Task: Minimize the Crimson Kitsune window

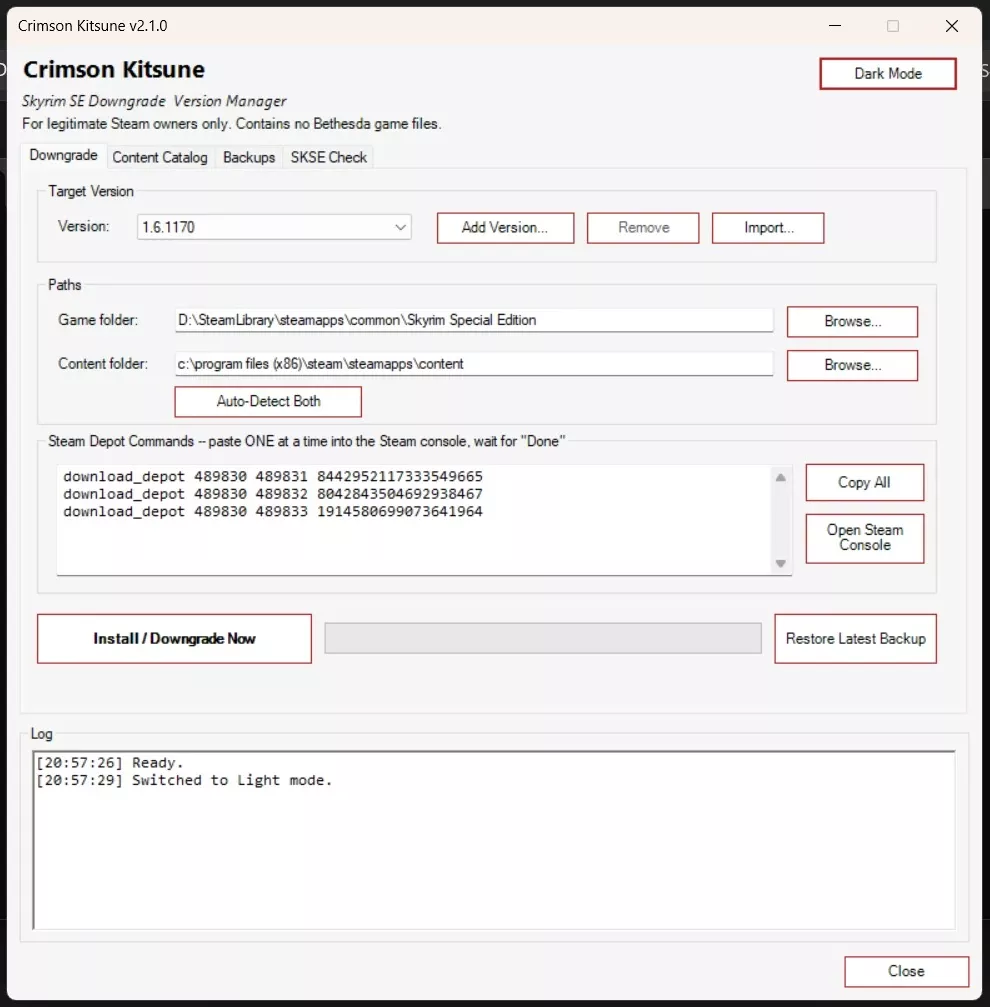Action: (835, 26)
